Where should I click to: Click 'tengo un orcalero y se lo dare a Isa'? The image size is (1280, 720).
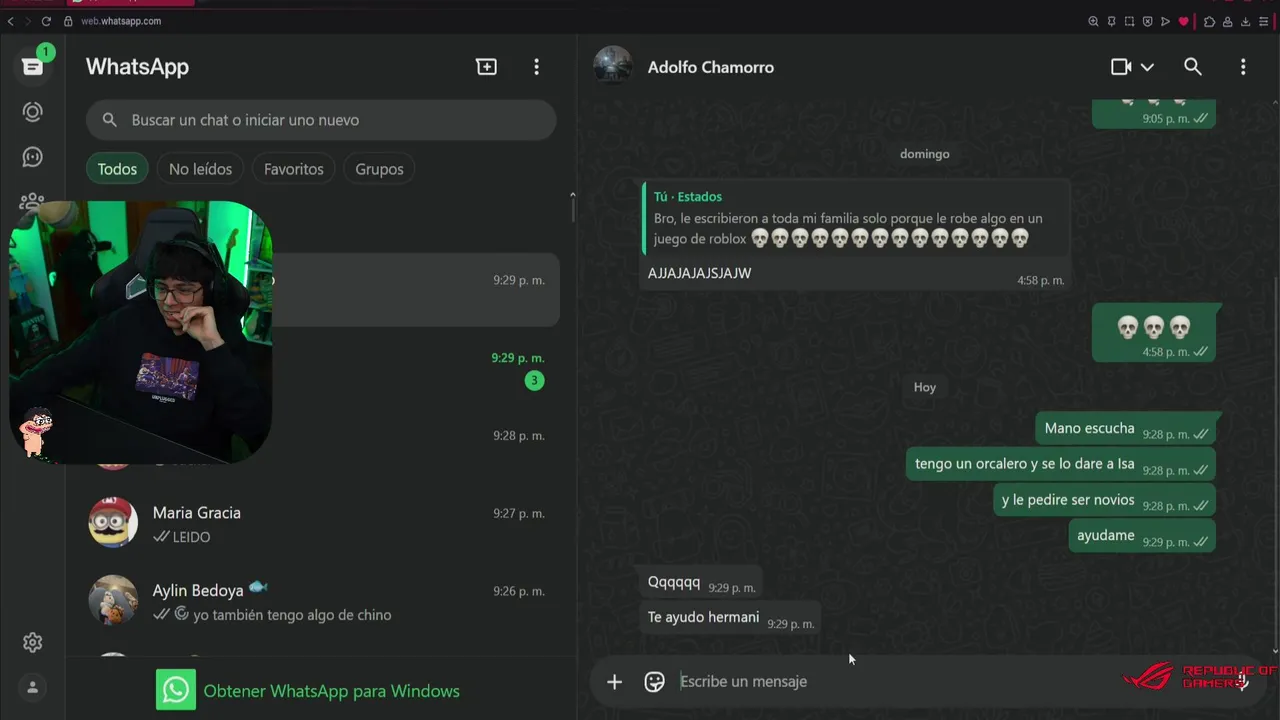click(1060, 465)
